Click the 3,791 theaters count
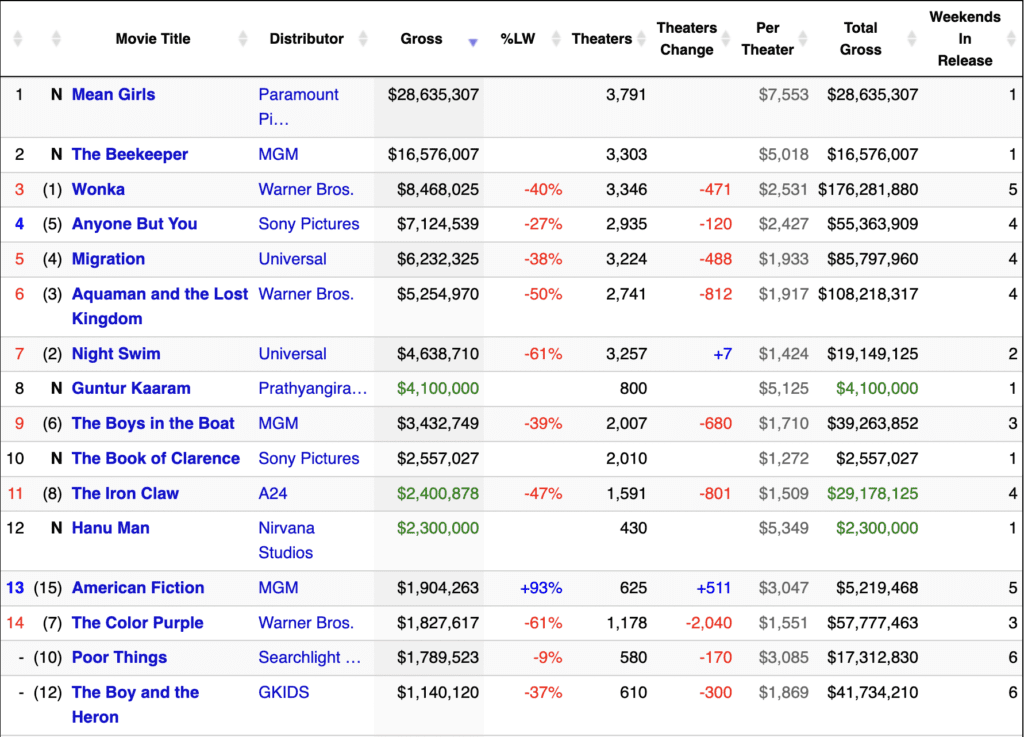This screenshot has height=737, width=1024. [626, 95]
